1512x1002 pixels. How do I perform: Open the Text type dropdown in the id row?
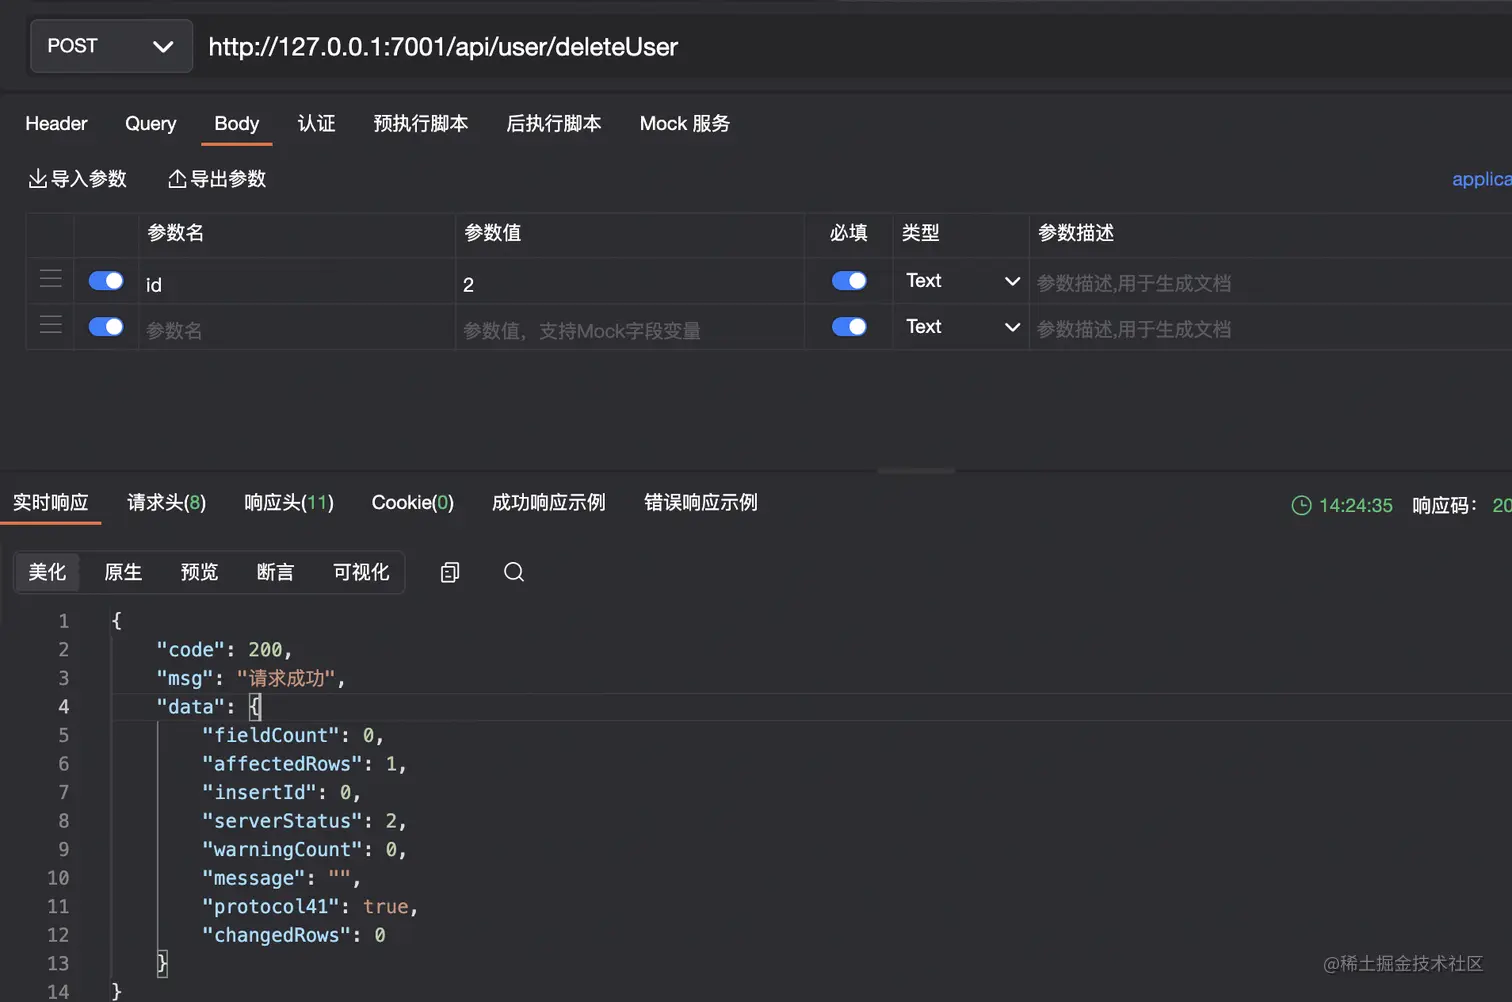point(962,281)
